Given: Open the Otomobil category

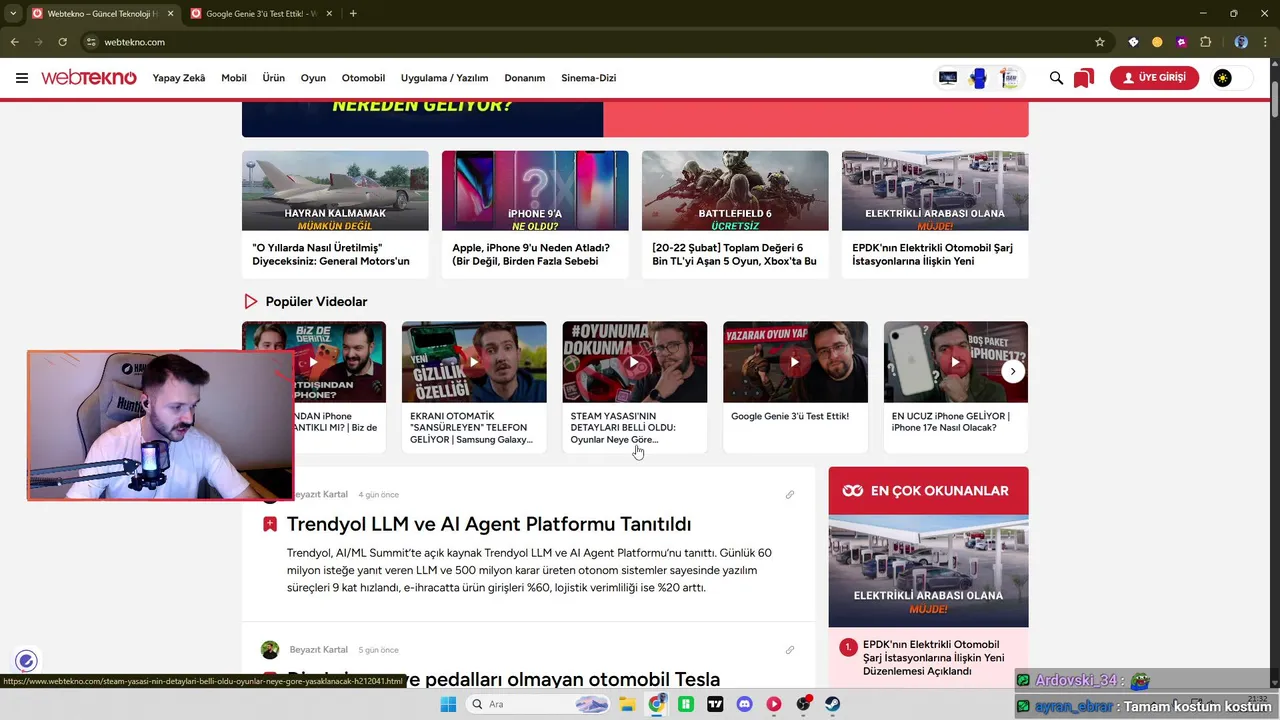Looking at the screenshot, I should pyautogui.click(x=363, y=78).
